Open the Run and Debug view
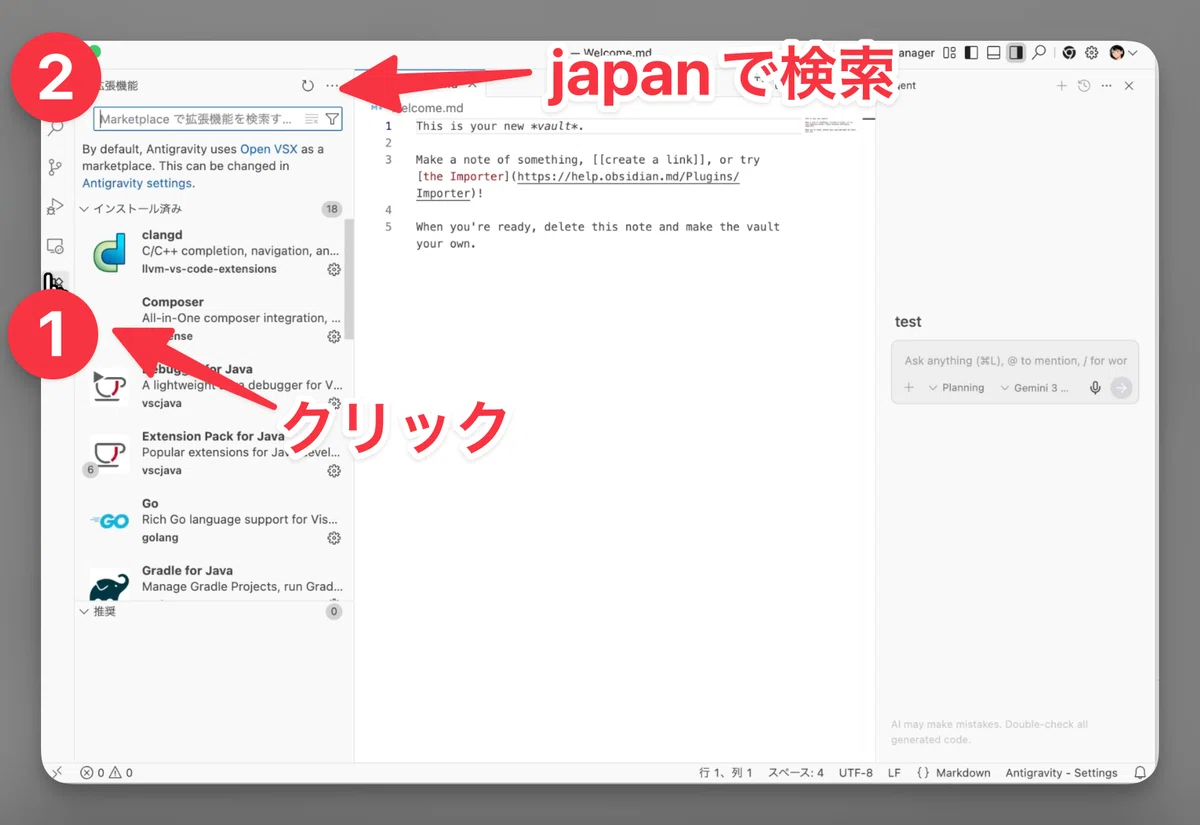Image resolution: width=1200 pixels, height=825 pixels. point(56,206)
